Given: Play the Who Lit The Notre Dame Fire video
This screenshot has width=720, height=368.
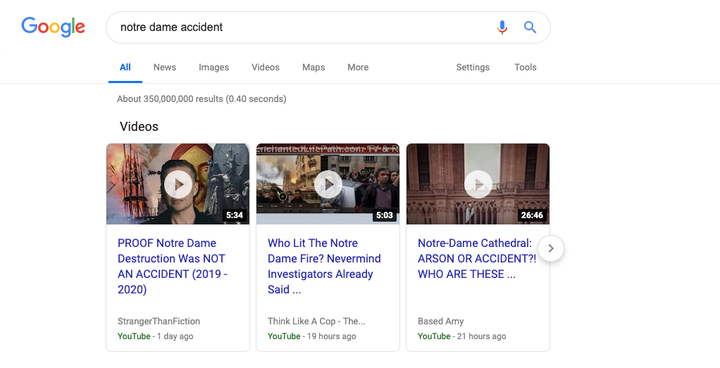Looking at the screenshot, I should coord(328,184).
